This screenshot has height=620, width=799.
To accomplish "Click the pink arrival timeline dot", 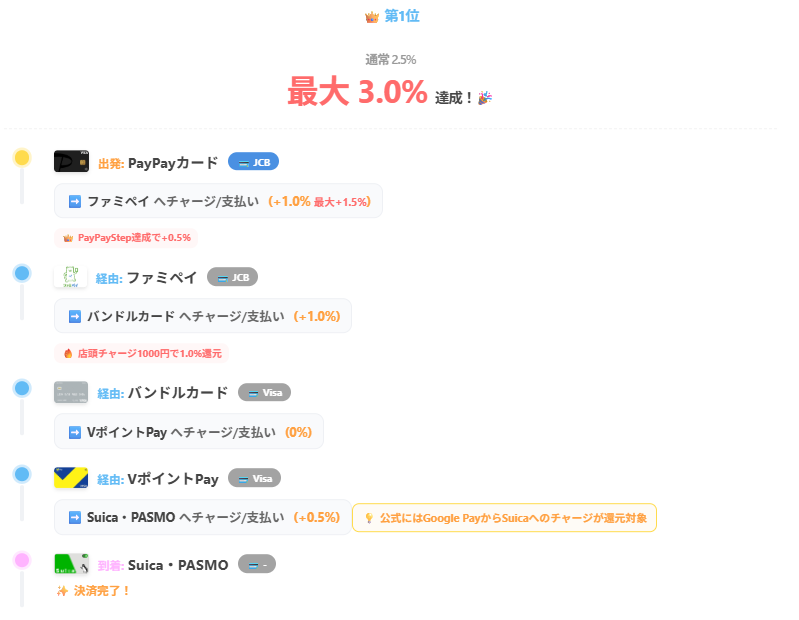I will 22,560.
